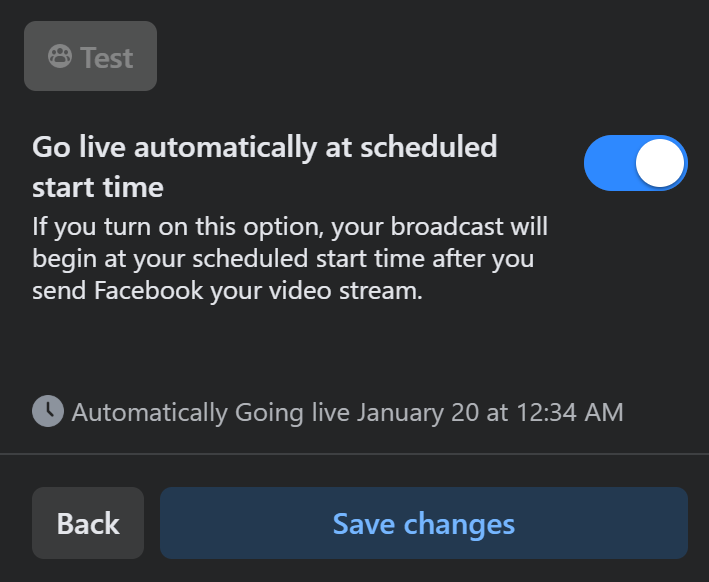Click the word 'Facebook' in the description
This screenshot has height=582, width=709.
coord(149,290)
